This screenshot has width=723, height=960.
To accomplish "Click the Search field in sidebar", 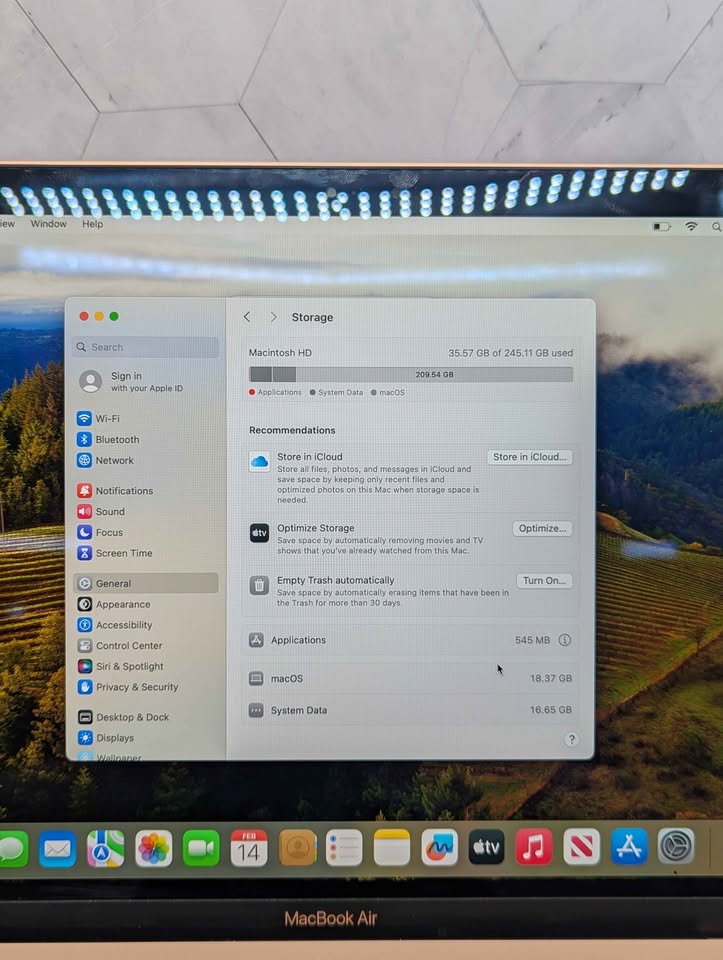I will [146, 347].
